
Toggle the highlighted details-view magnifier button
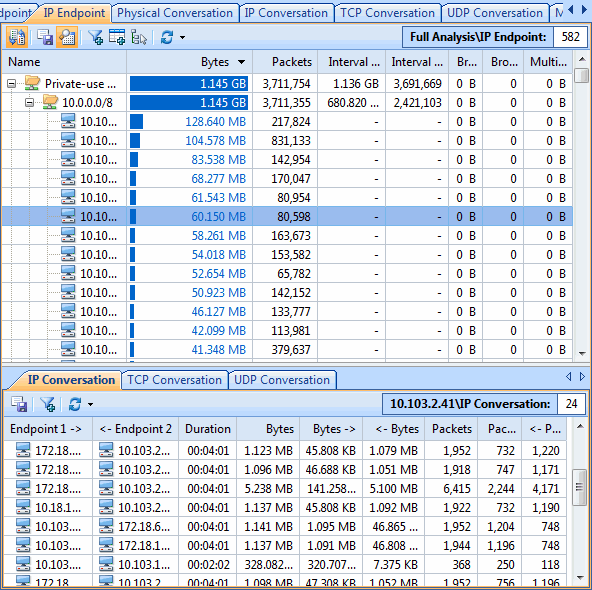67,37
